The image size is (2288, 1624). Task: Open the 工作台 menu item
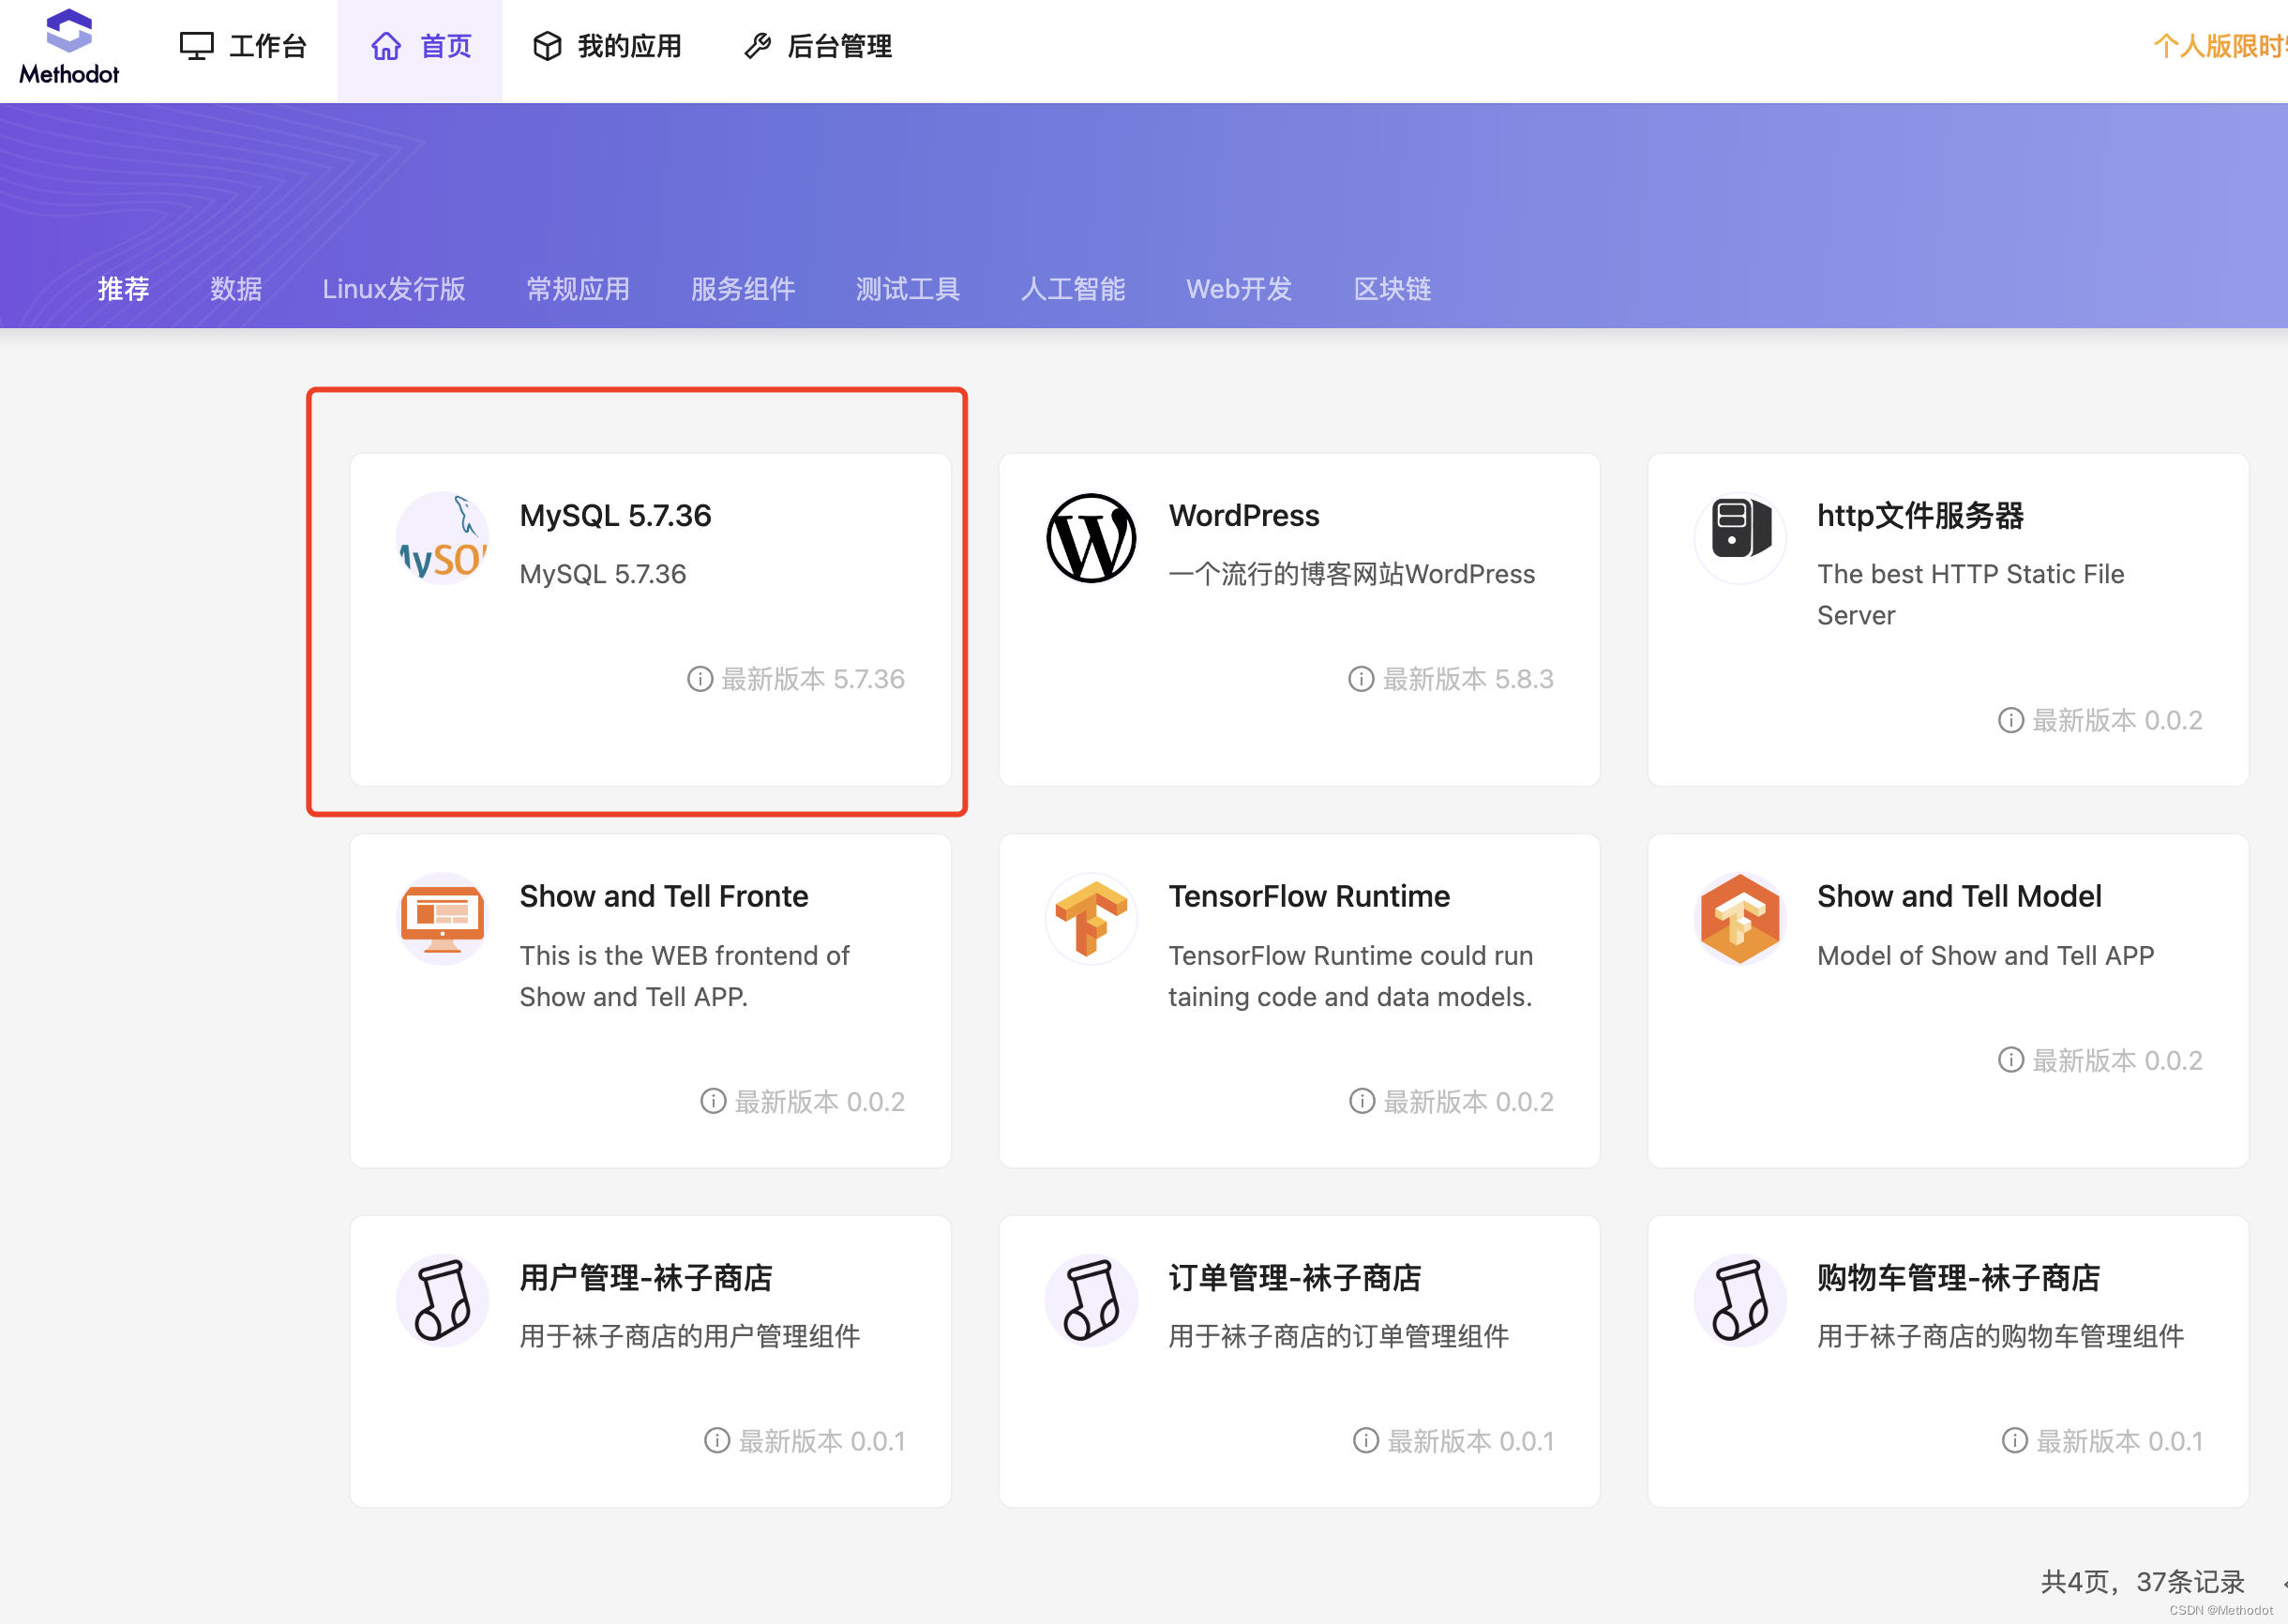[x=243, y=46]
